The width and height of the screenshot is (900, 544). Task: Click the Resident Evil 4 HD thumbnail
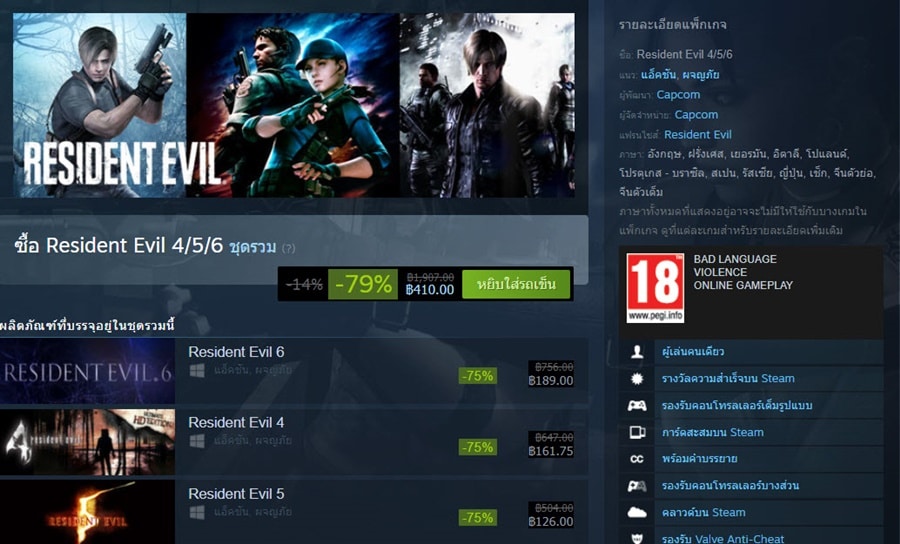tap(87, 442)
